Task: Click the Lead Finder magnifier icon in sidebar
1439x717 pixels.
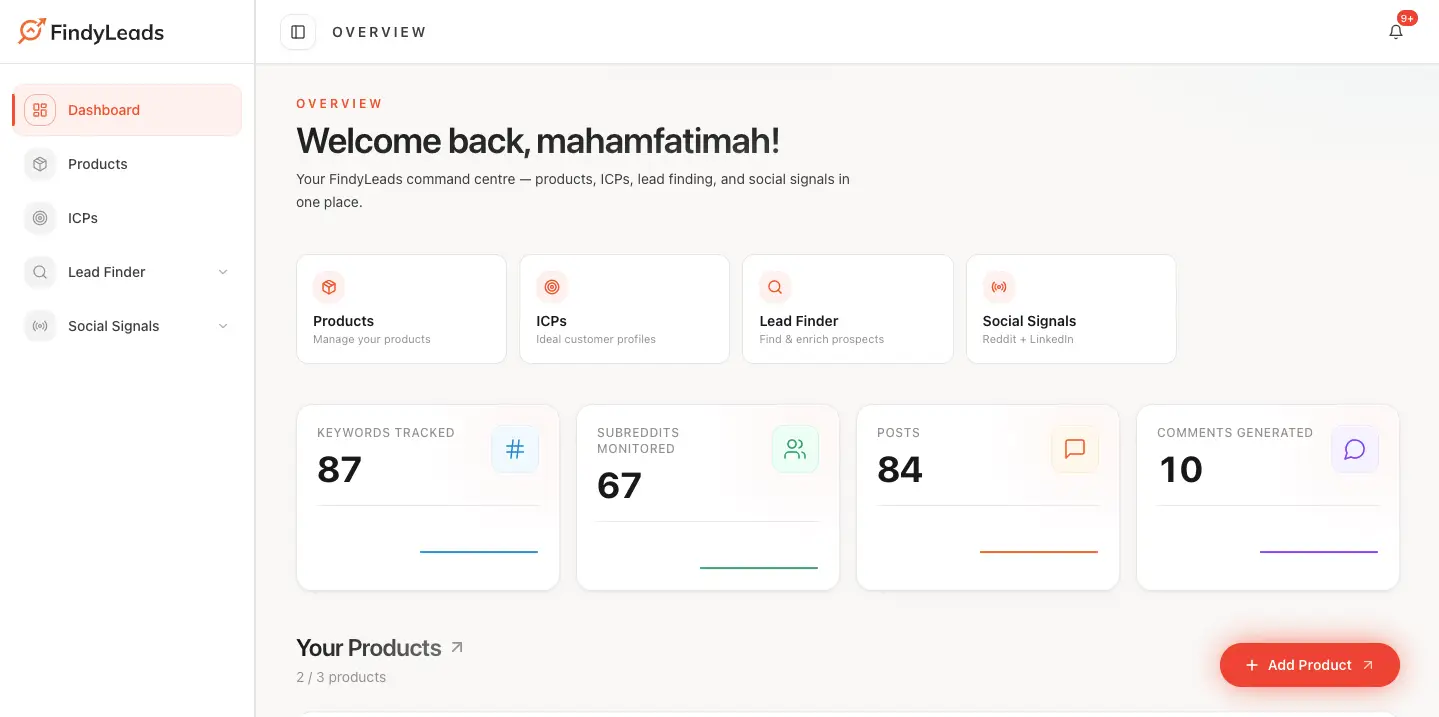Action: coord(40,272)
